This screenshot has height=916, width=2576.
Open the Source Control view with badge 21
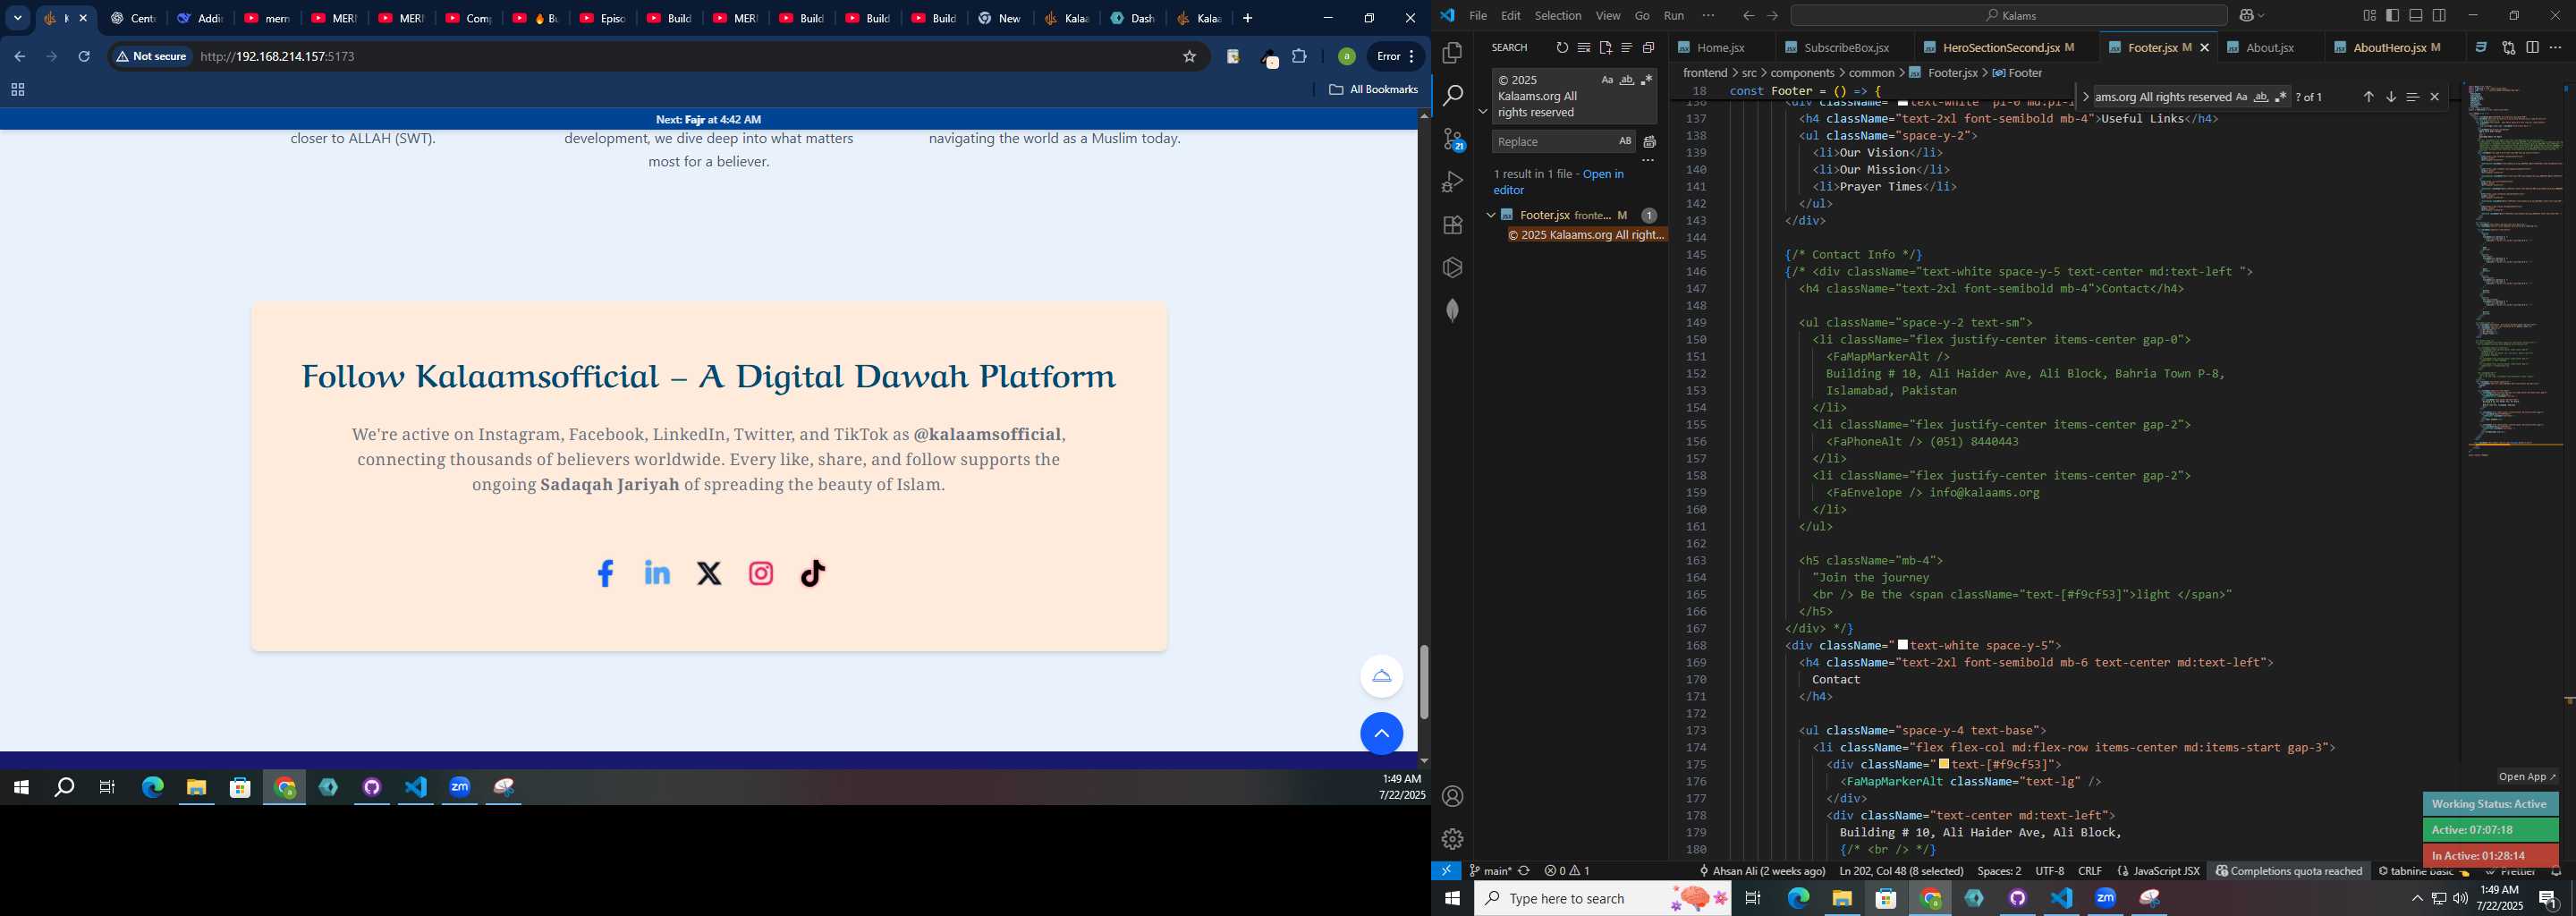pos(1453,139)
